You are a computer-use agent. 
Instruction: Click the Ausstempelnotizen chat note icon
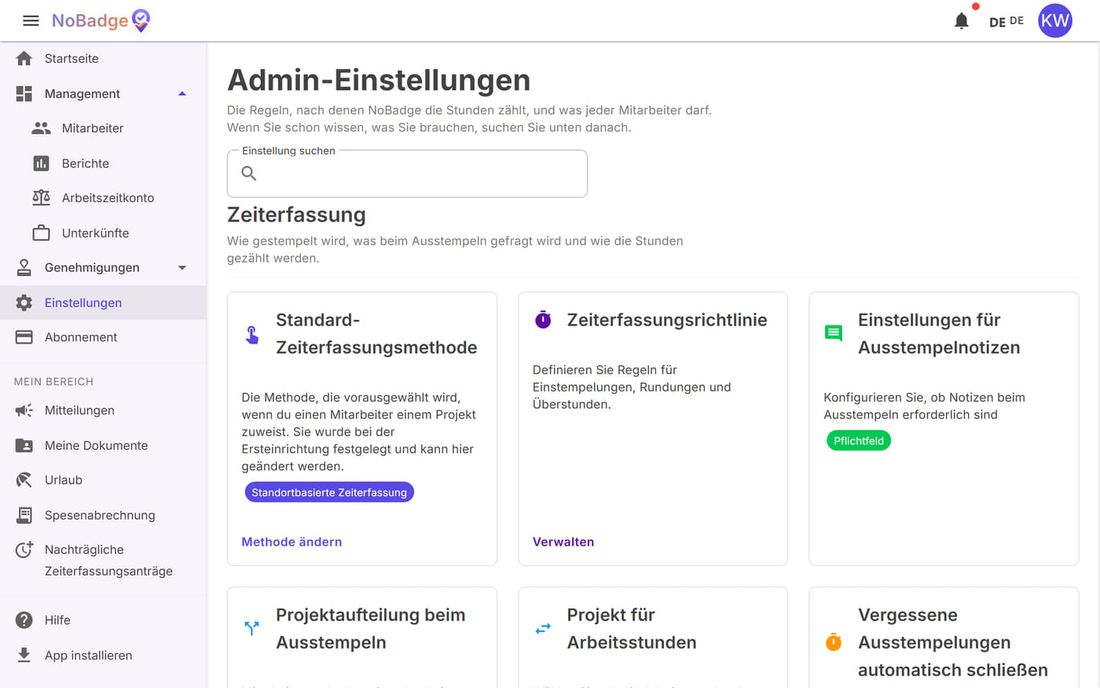(x=833, y=334)
